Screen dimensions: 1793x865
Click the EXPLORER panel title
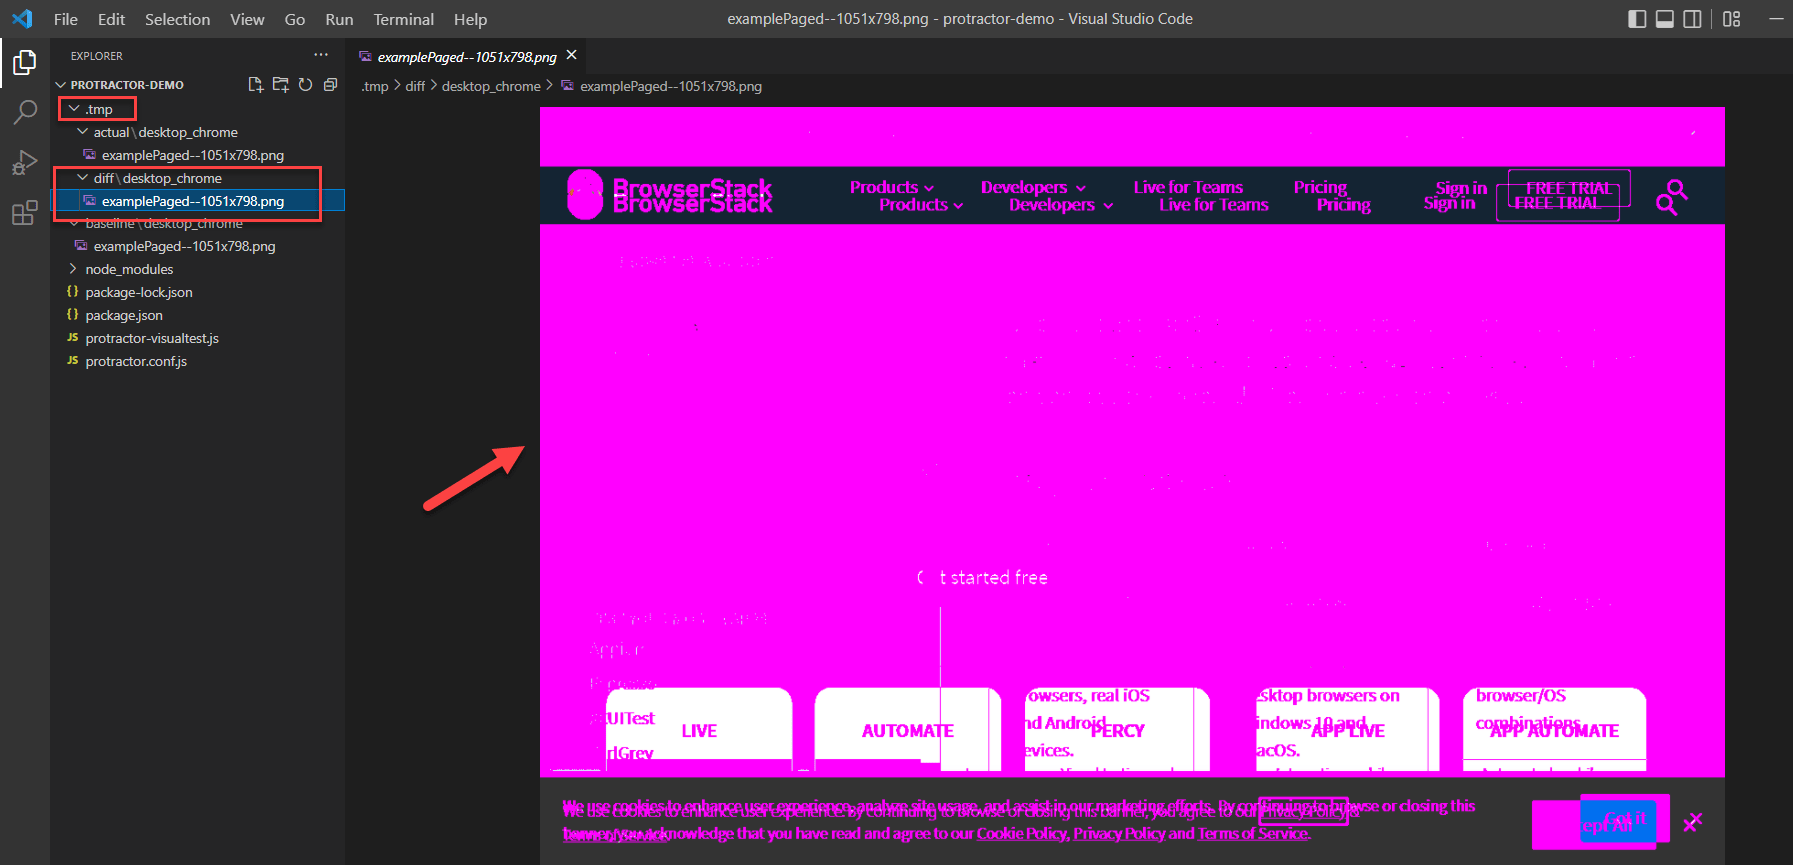pyautogui.click(x=97, y=56)
